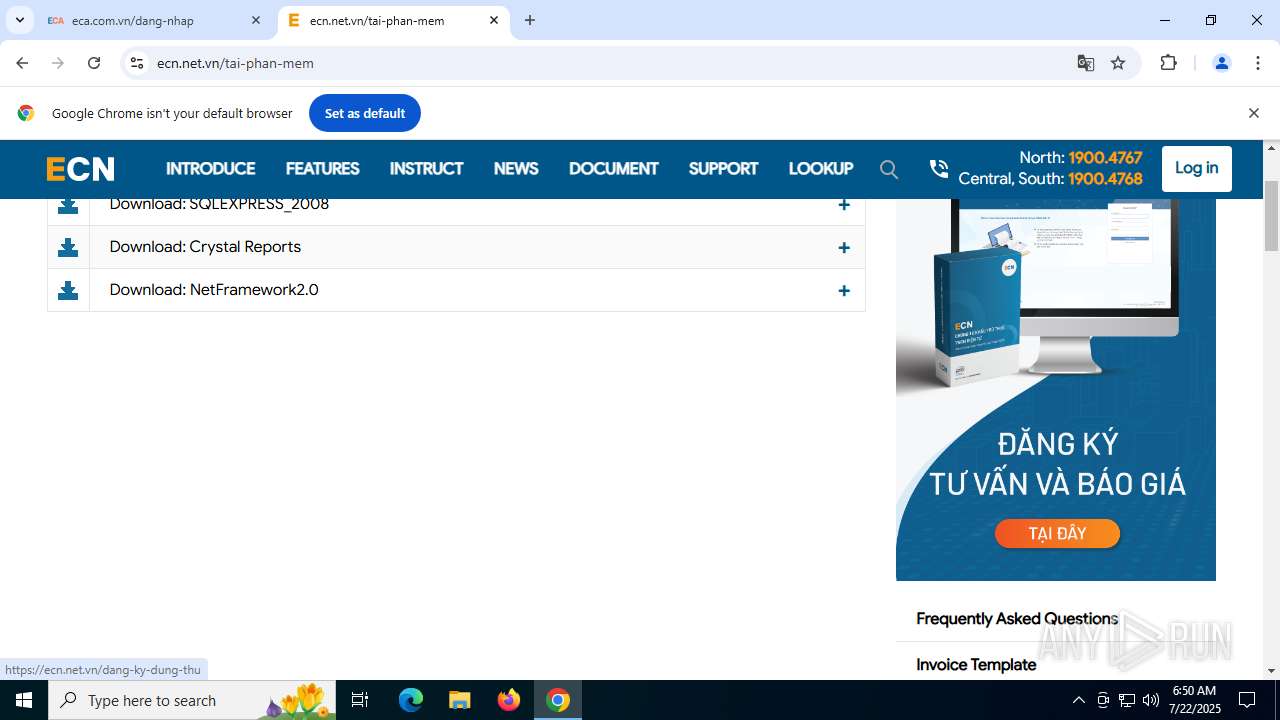Click download icon beside Crystal Reports

click(x=68, y=247)
